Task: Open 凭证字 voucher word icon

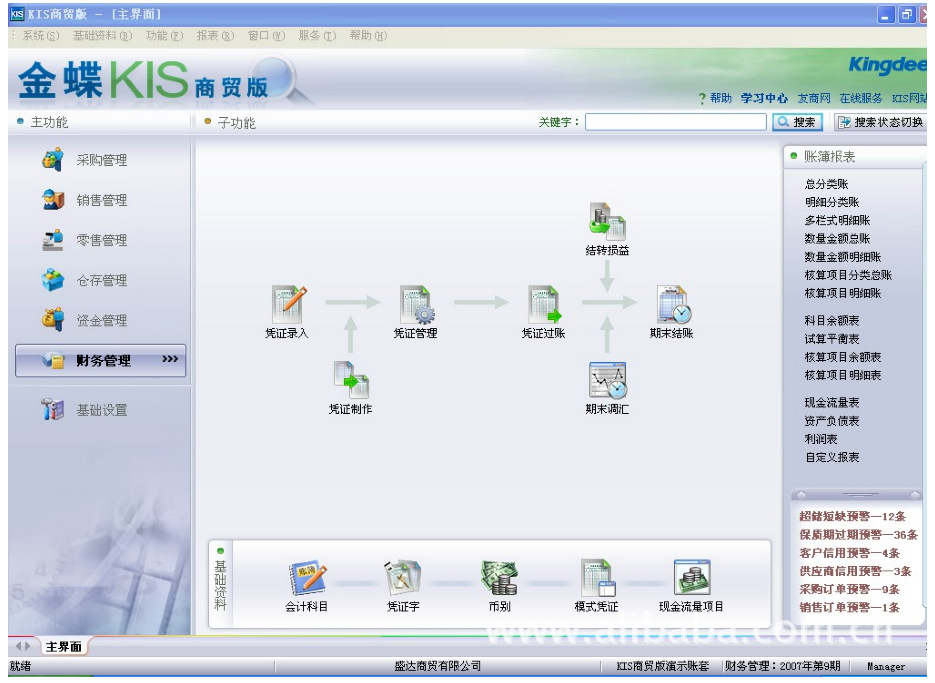Action: tap(403, 577)
